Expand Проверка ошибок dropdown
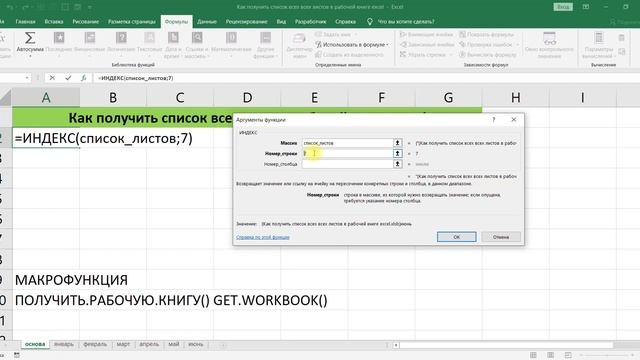Viewport: 640px width, 360px height. 518,44
